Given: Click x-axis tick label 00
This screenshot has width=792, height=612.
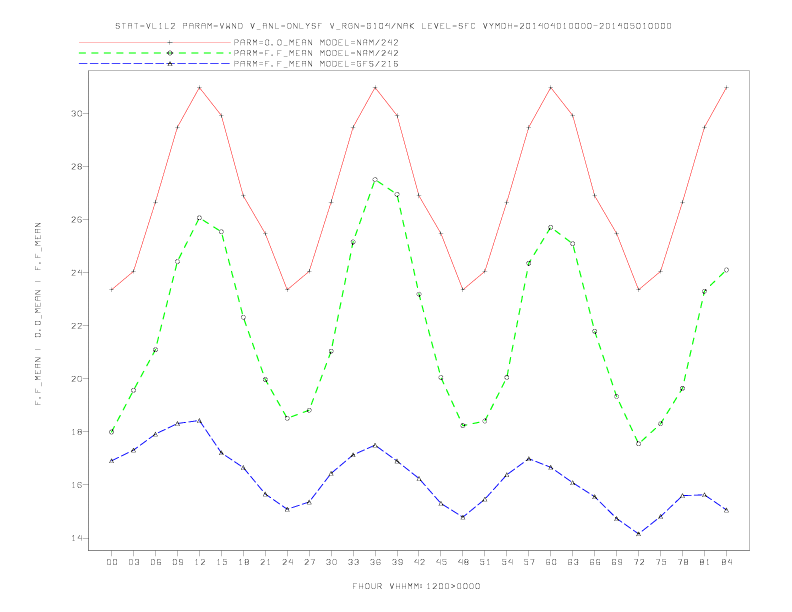Looking at the screenshot, I should pyautogui.click(x=112, y=562).
